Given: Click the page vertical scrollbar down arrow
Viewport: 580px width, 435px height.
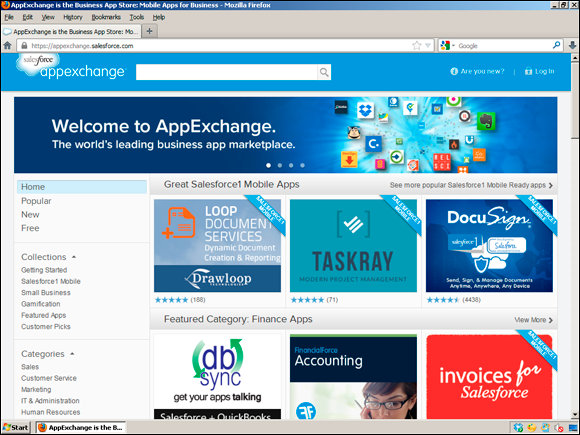Looking at the screenshot, I should [574, 415].
